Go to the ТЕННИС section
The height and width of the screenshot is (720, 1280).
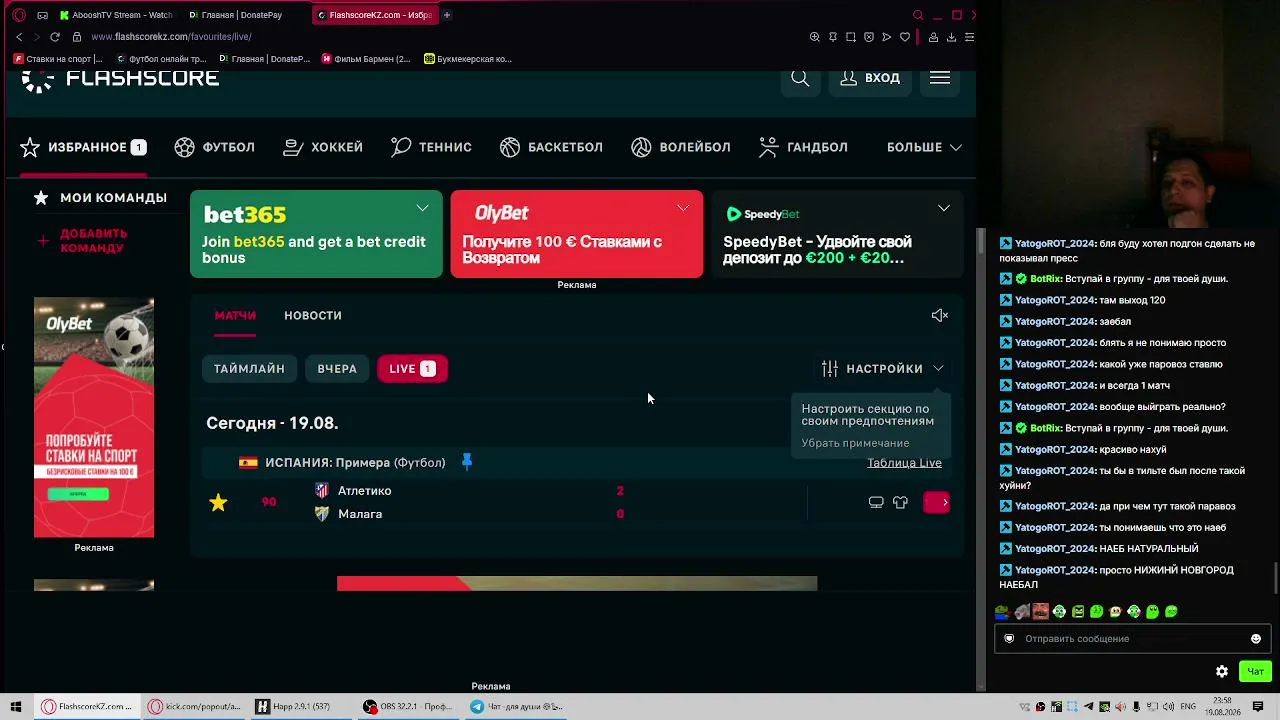click(431, 147)
